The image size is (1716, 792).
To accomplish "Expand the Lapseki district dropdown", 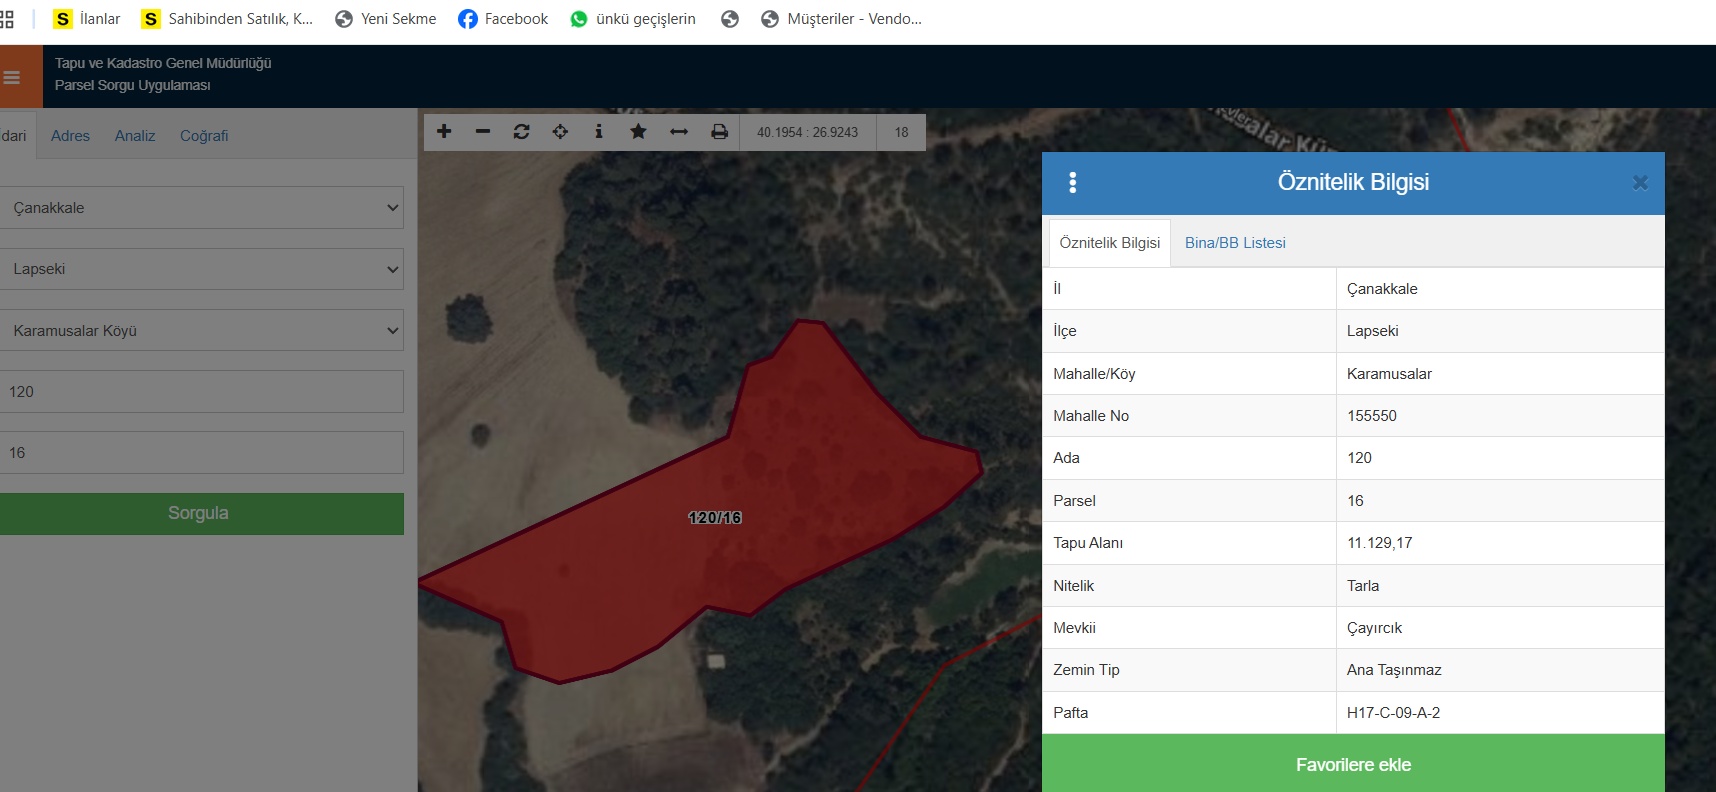I will (x=201, y=269).
